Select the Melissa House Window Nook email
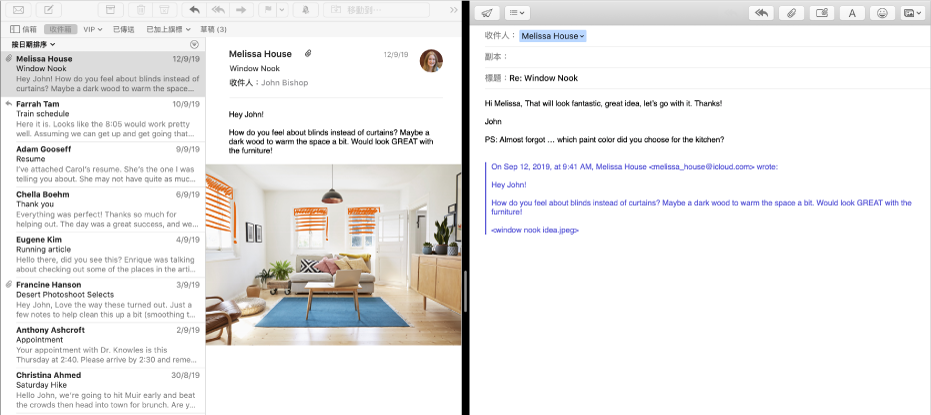931x415 pixels. tap(103, 74)
